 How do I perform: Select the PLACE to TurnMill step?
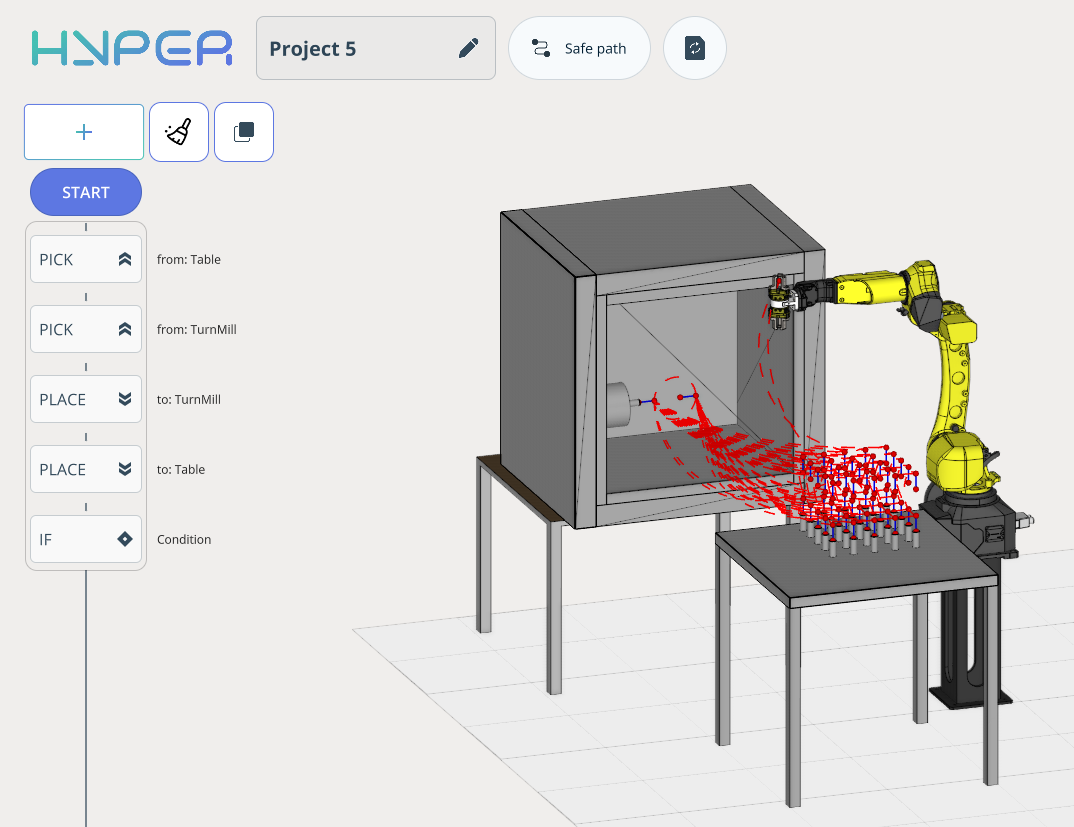[x=70, y=399]
